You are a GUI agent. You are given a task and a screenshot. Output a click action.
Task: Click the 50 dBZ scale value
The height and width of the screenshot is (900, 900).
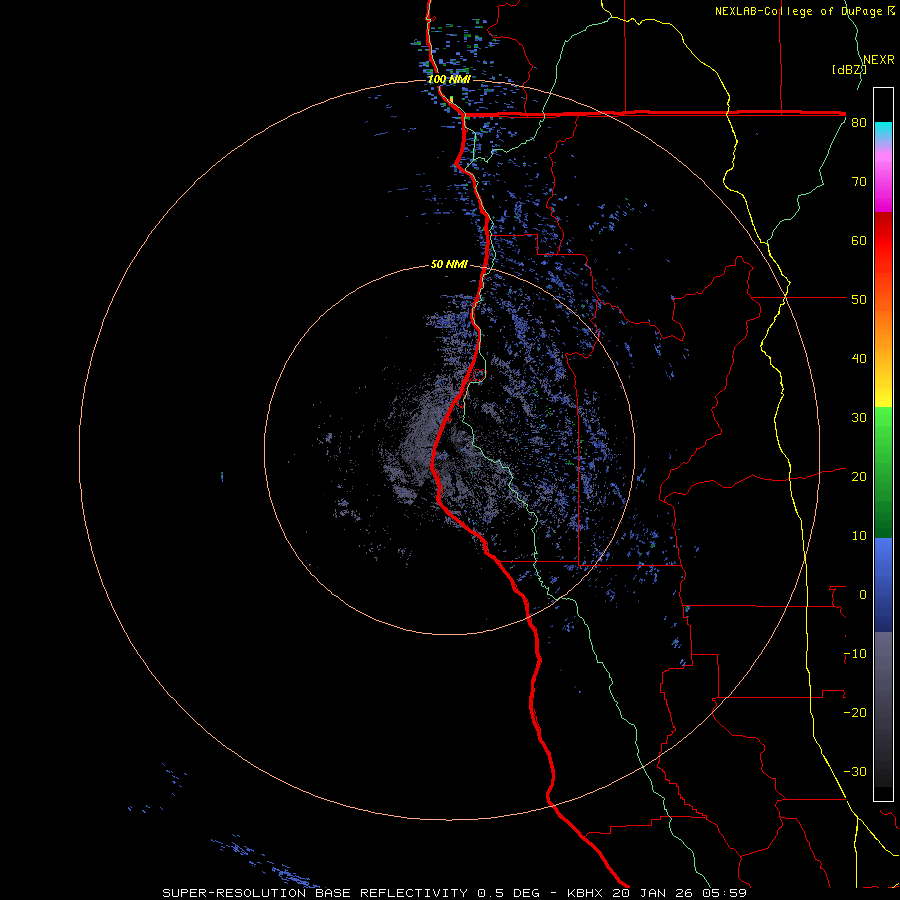pos(859,300)
